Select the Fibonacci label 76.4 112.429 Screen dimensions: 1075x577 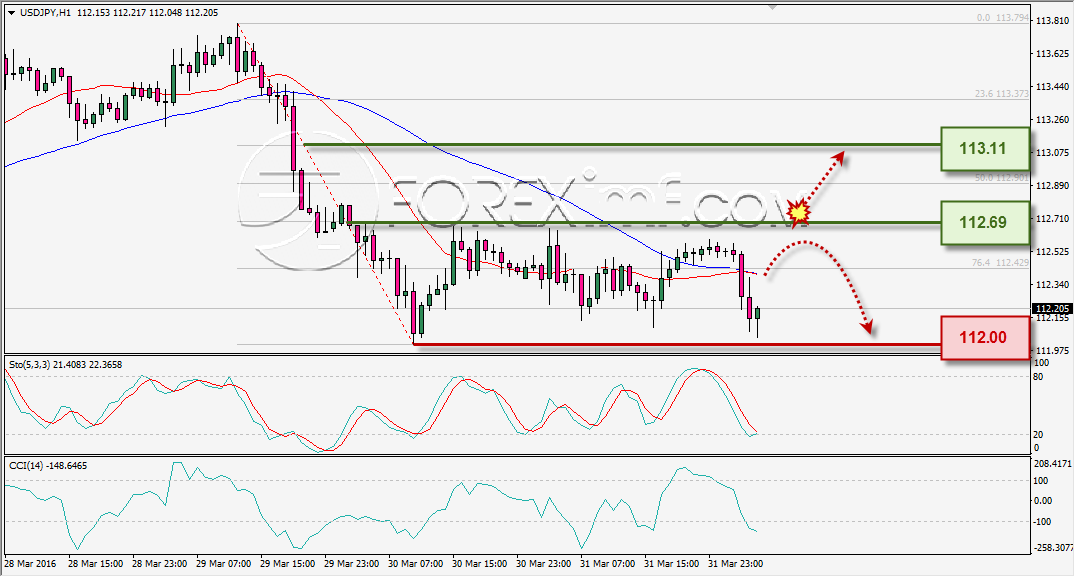click(1000, 262)
